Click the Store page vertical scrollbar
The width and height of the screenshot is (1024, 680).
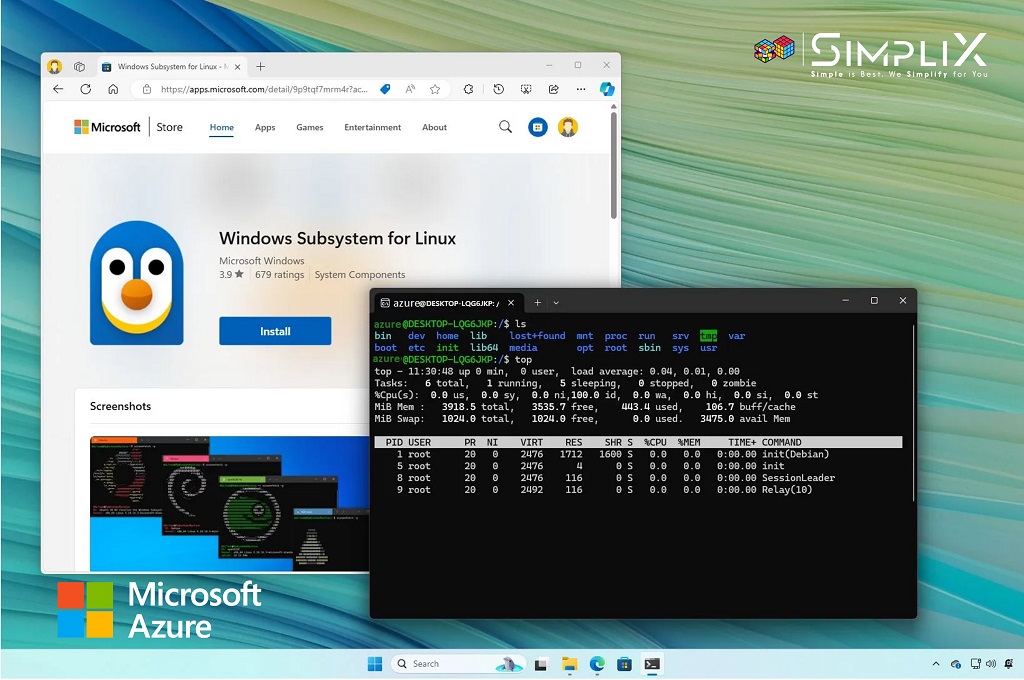pos(614,166)
